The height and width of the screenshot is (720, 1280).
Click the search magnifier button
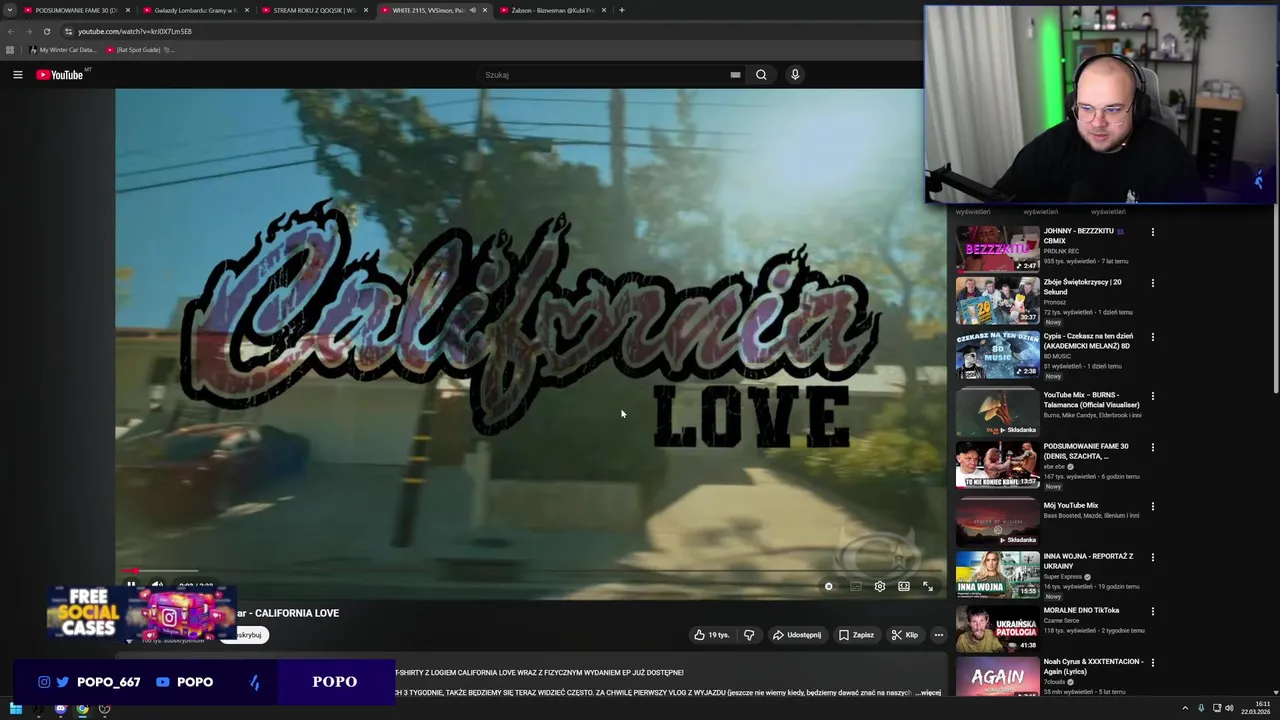pos(761,75)
